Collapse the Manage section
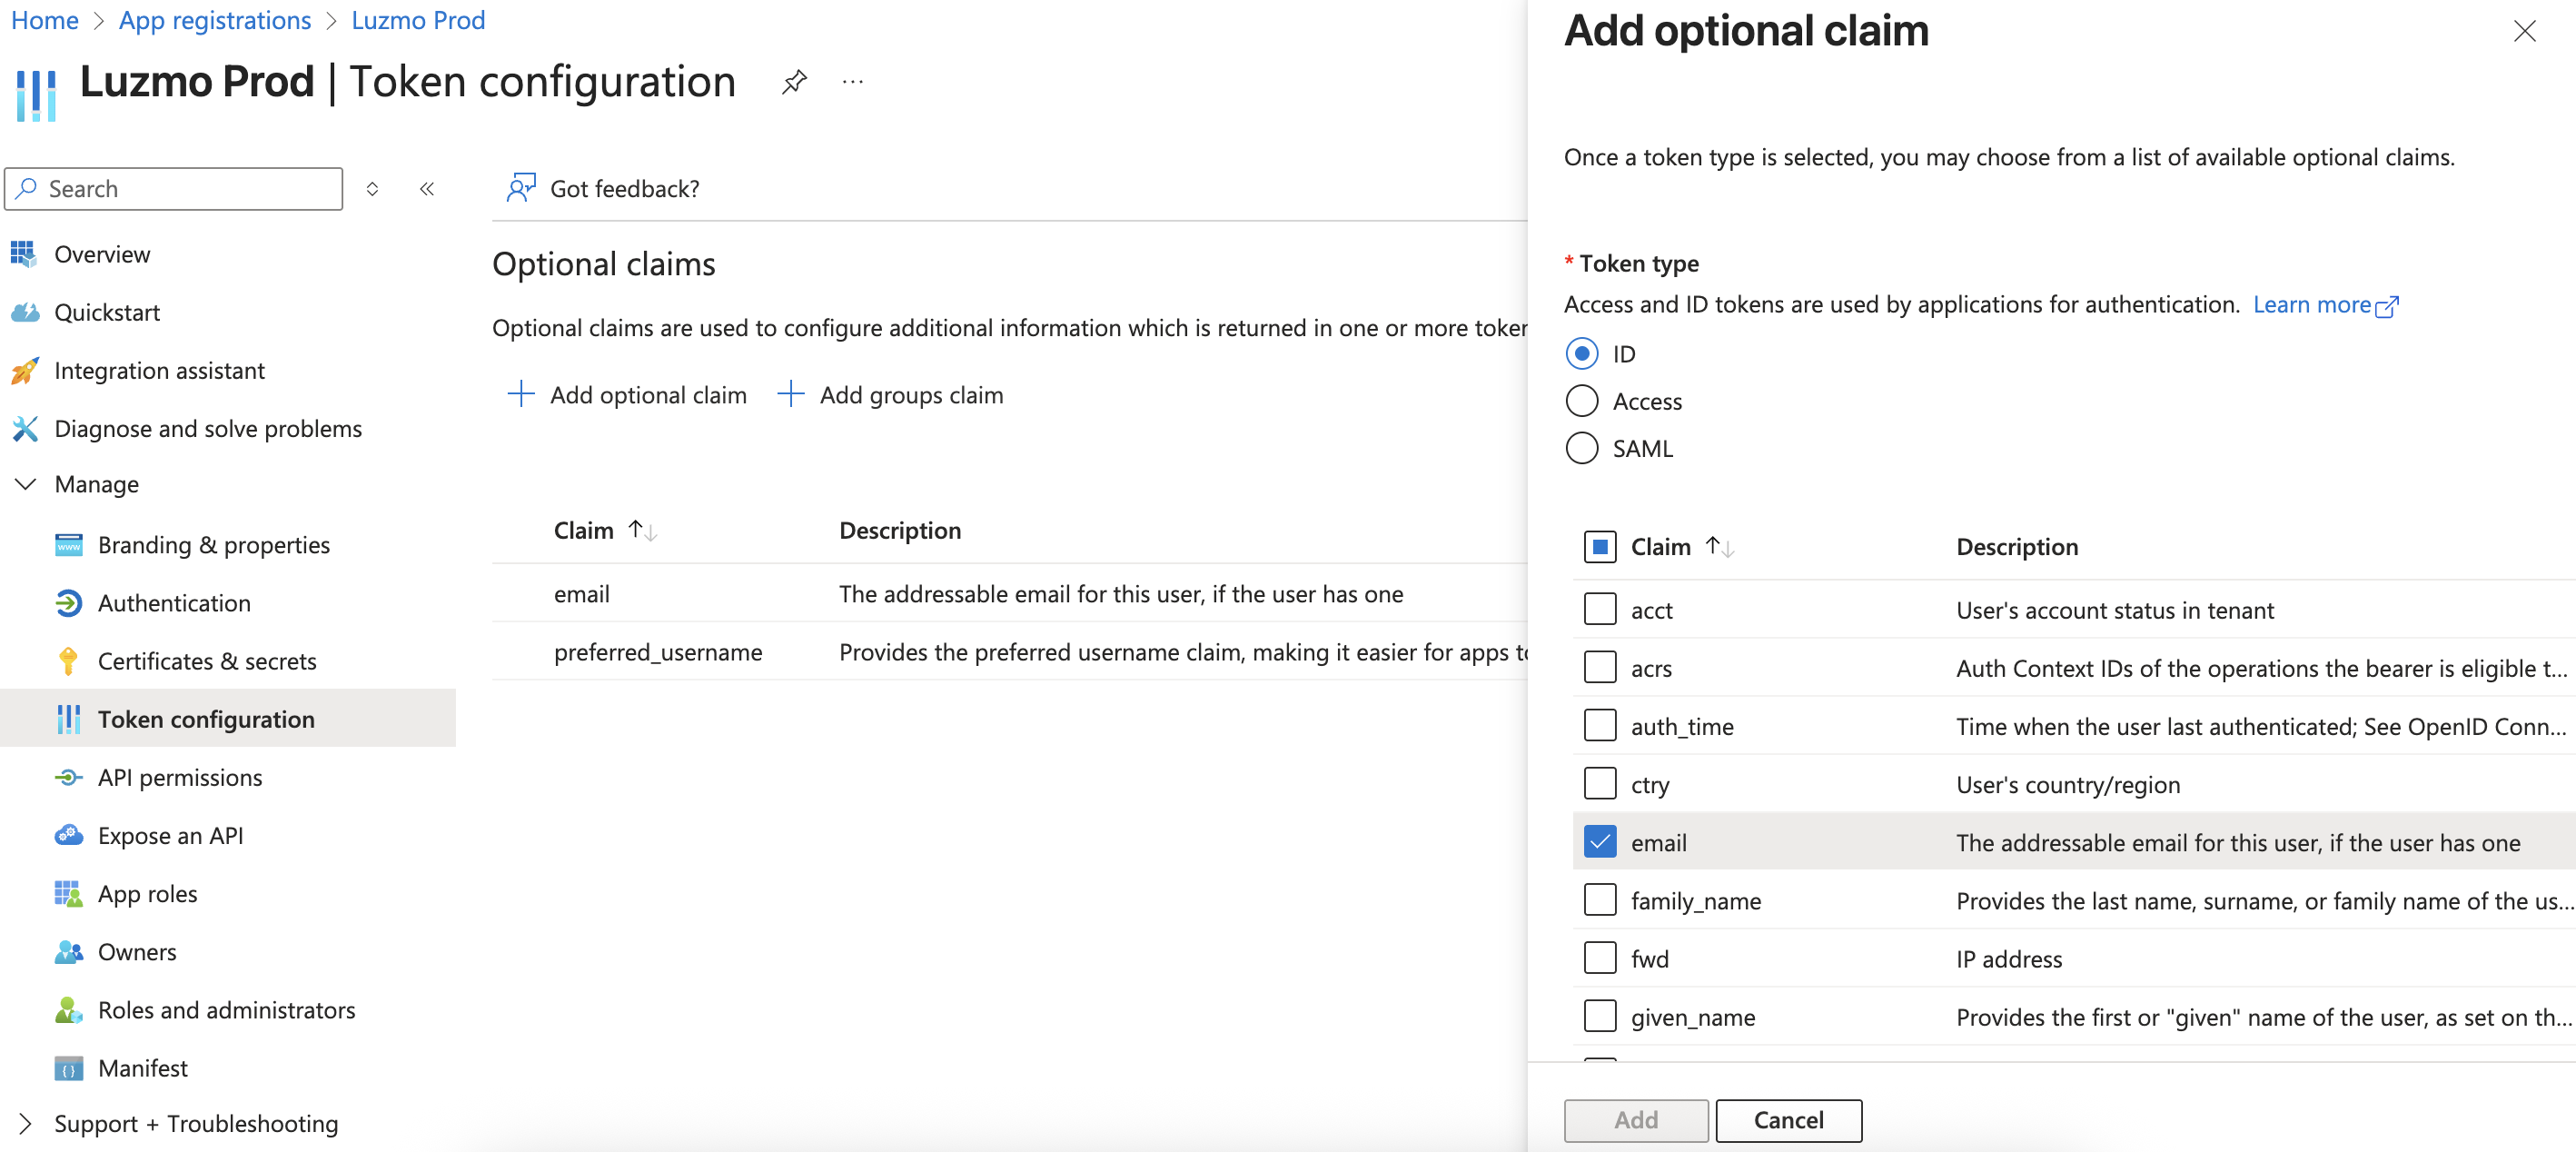This screenshot has height=1152, width=2576. [26, 484]
